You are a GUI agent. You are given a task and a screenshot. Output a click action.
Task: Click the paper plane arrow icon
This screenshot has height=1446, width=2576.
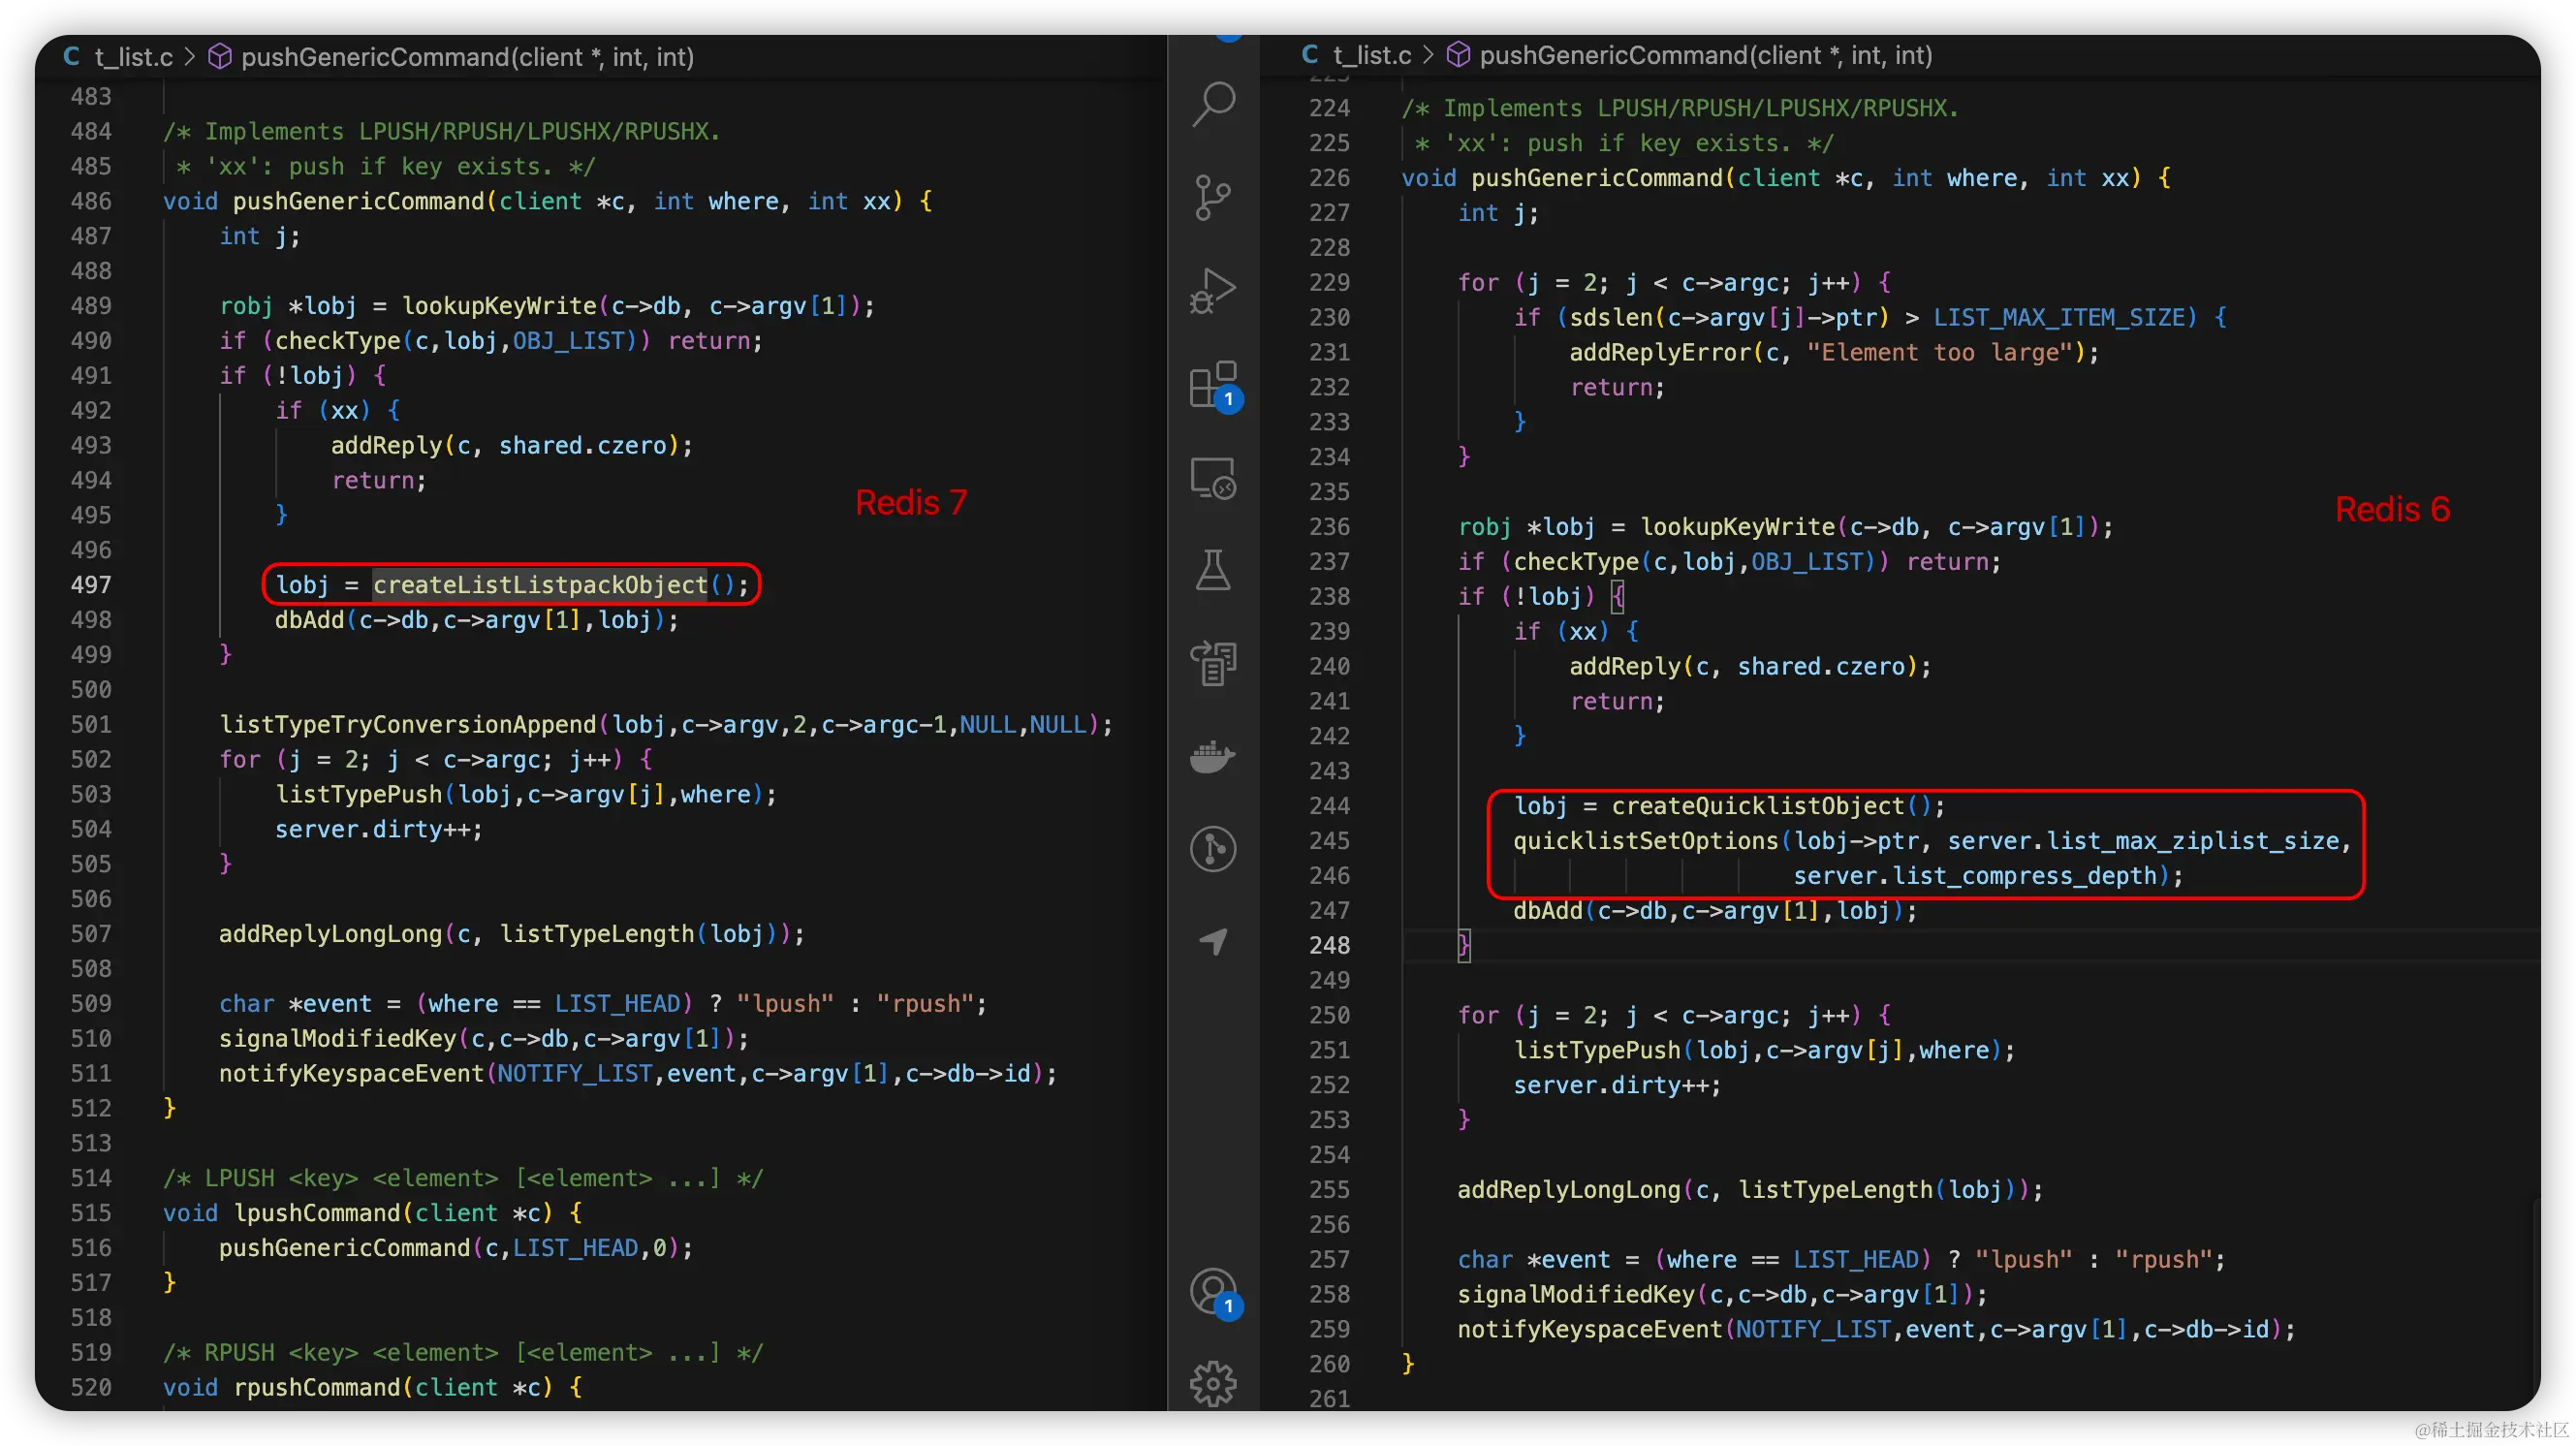[1214, 941]
